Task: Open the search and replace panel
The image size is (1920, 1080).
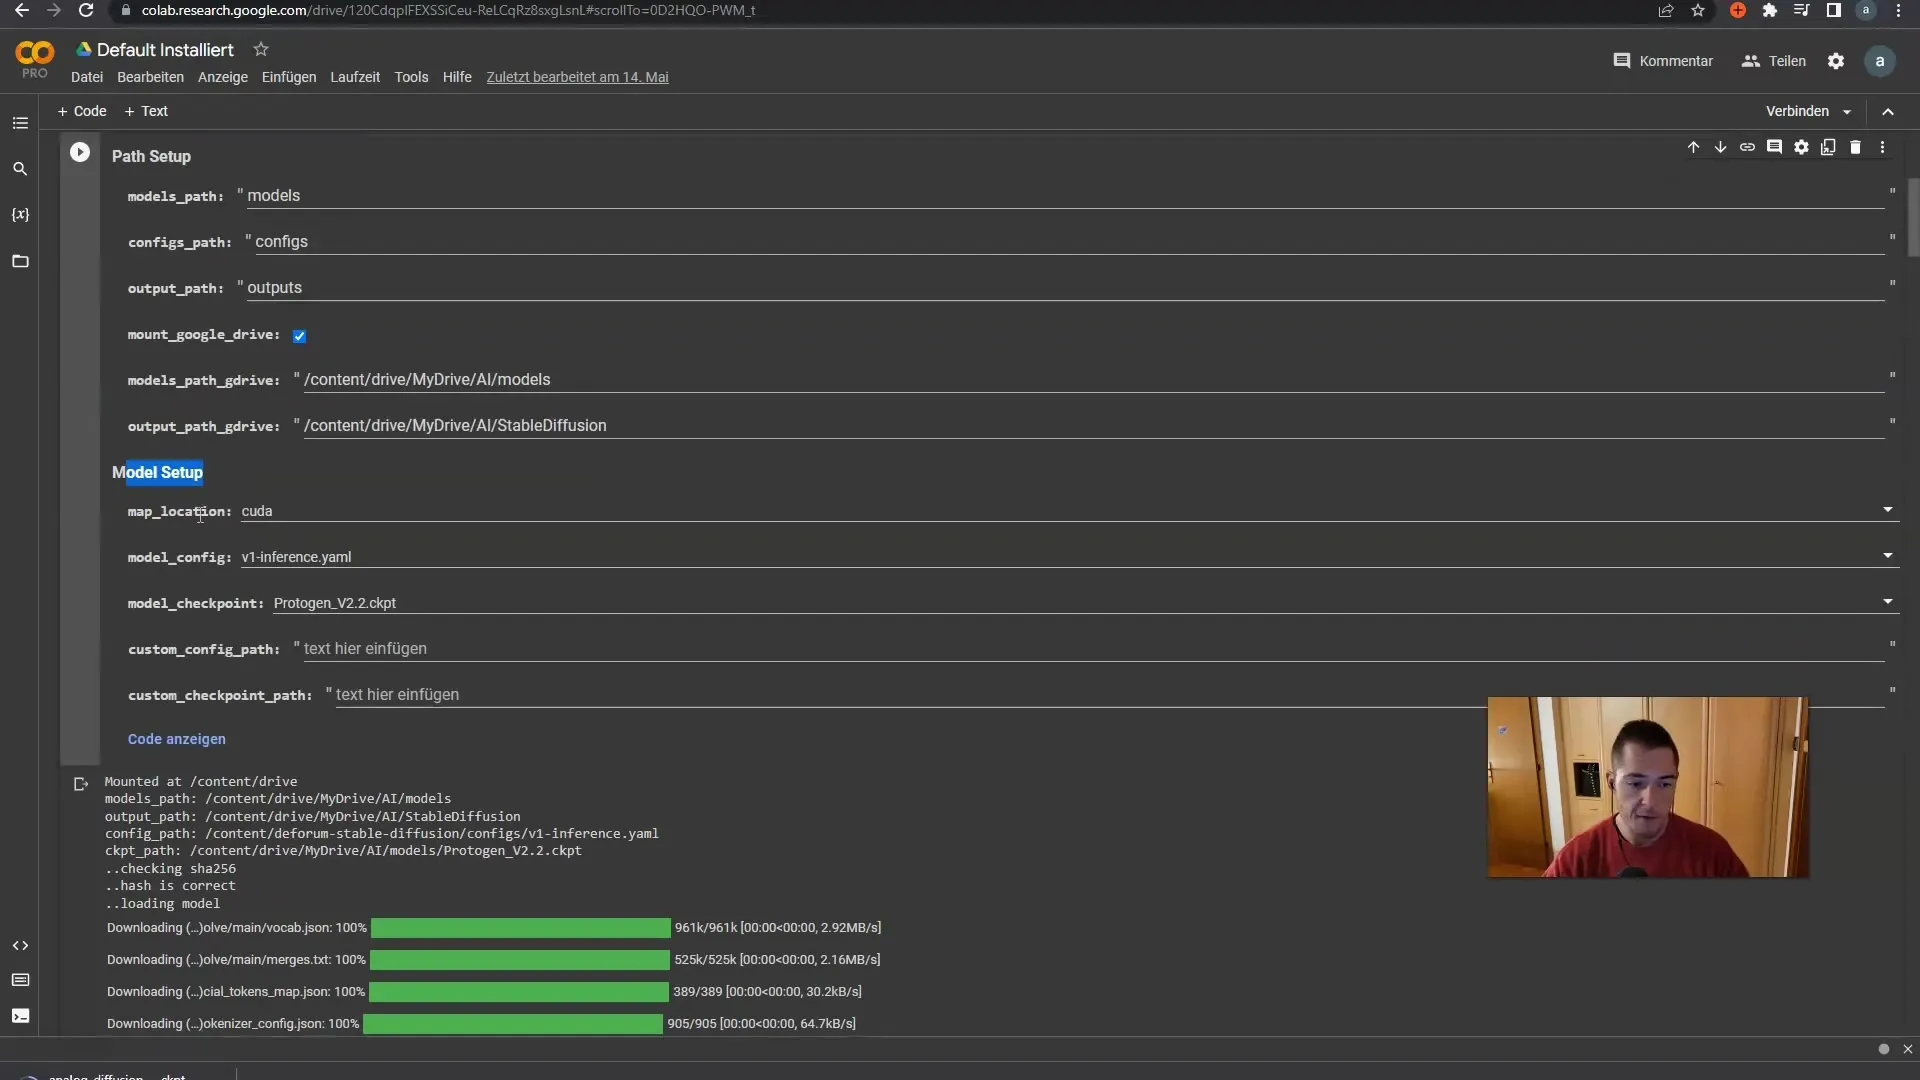Action: coord(20,169)
